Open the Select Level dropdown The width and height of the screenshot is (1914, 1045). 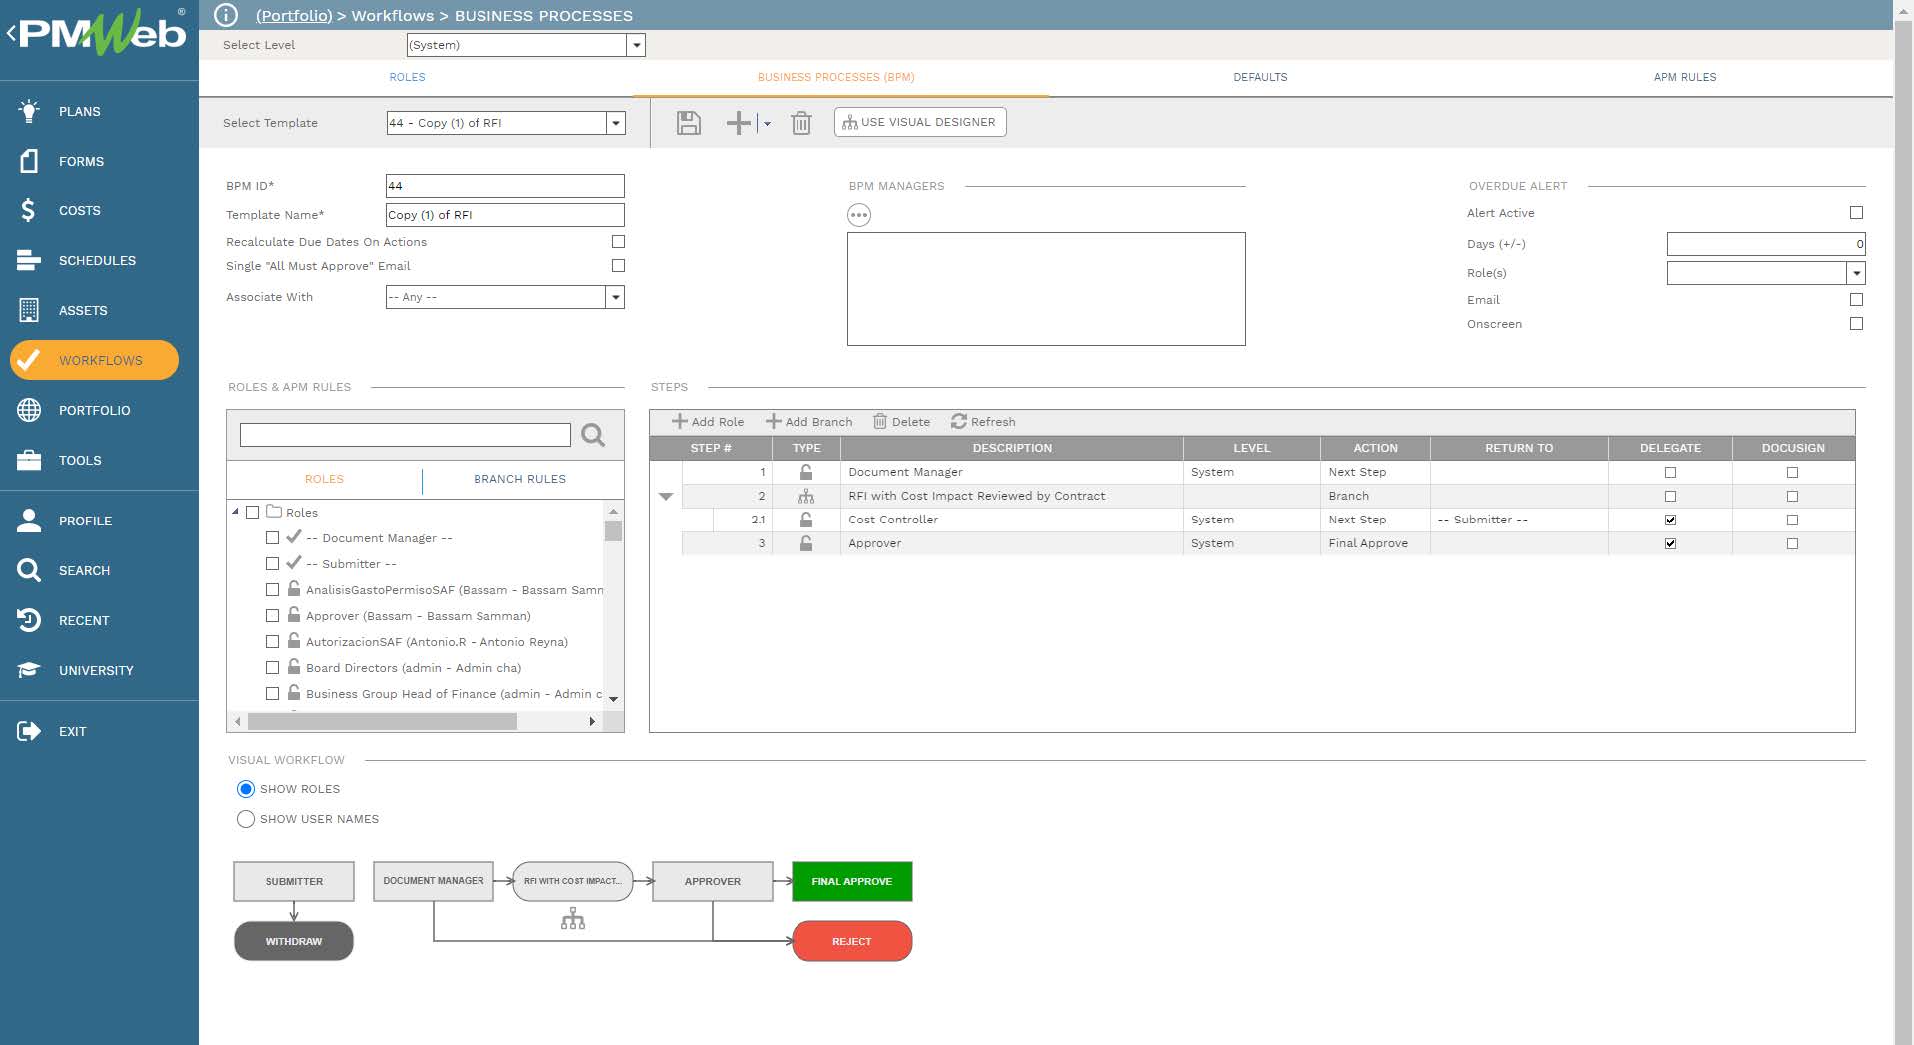637,45
